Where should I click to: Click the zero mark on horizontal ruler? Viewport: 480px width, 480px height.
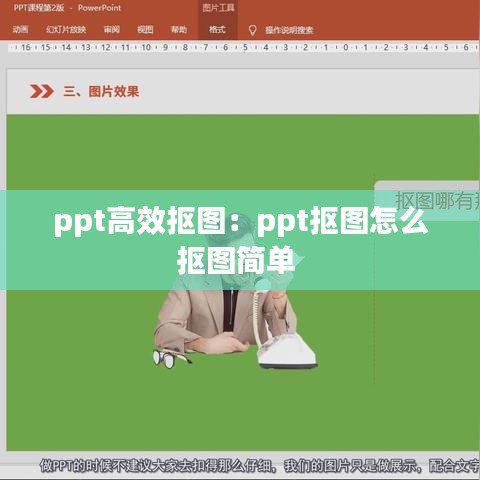pyautogui.click(x=346, y=47)
